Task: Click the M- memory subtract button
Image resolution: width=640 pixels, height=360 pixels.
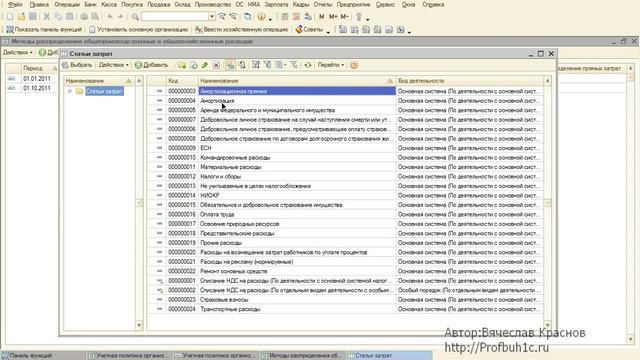Action: [x=344, y=17]
